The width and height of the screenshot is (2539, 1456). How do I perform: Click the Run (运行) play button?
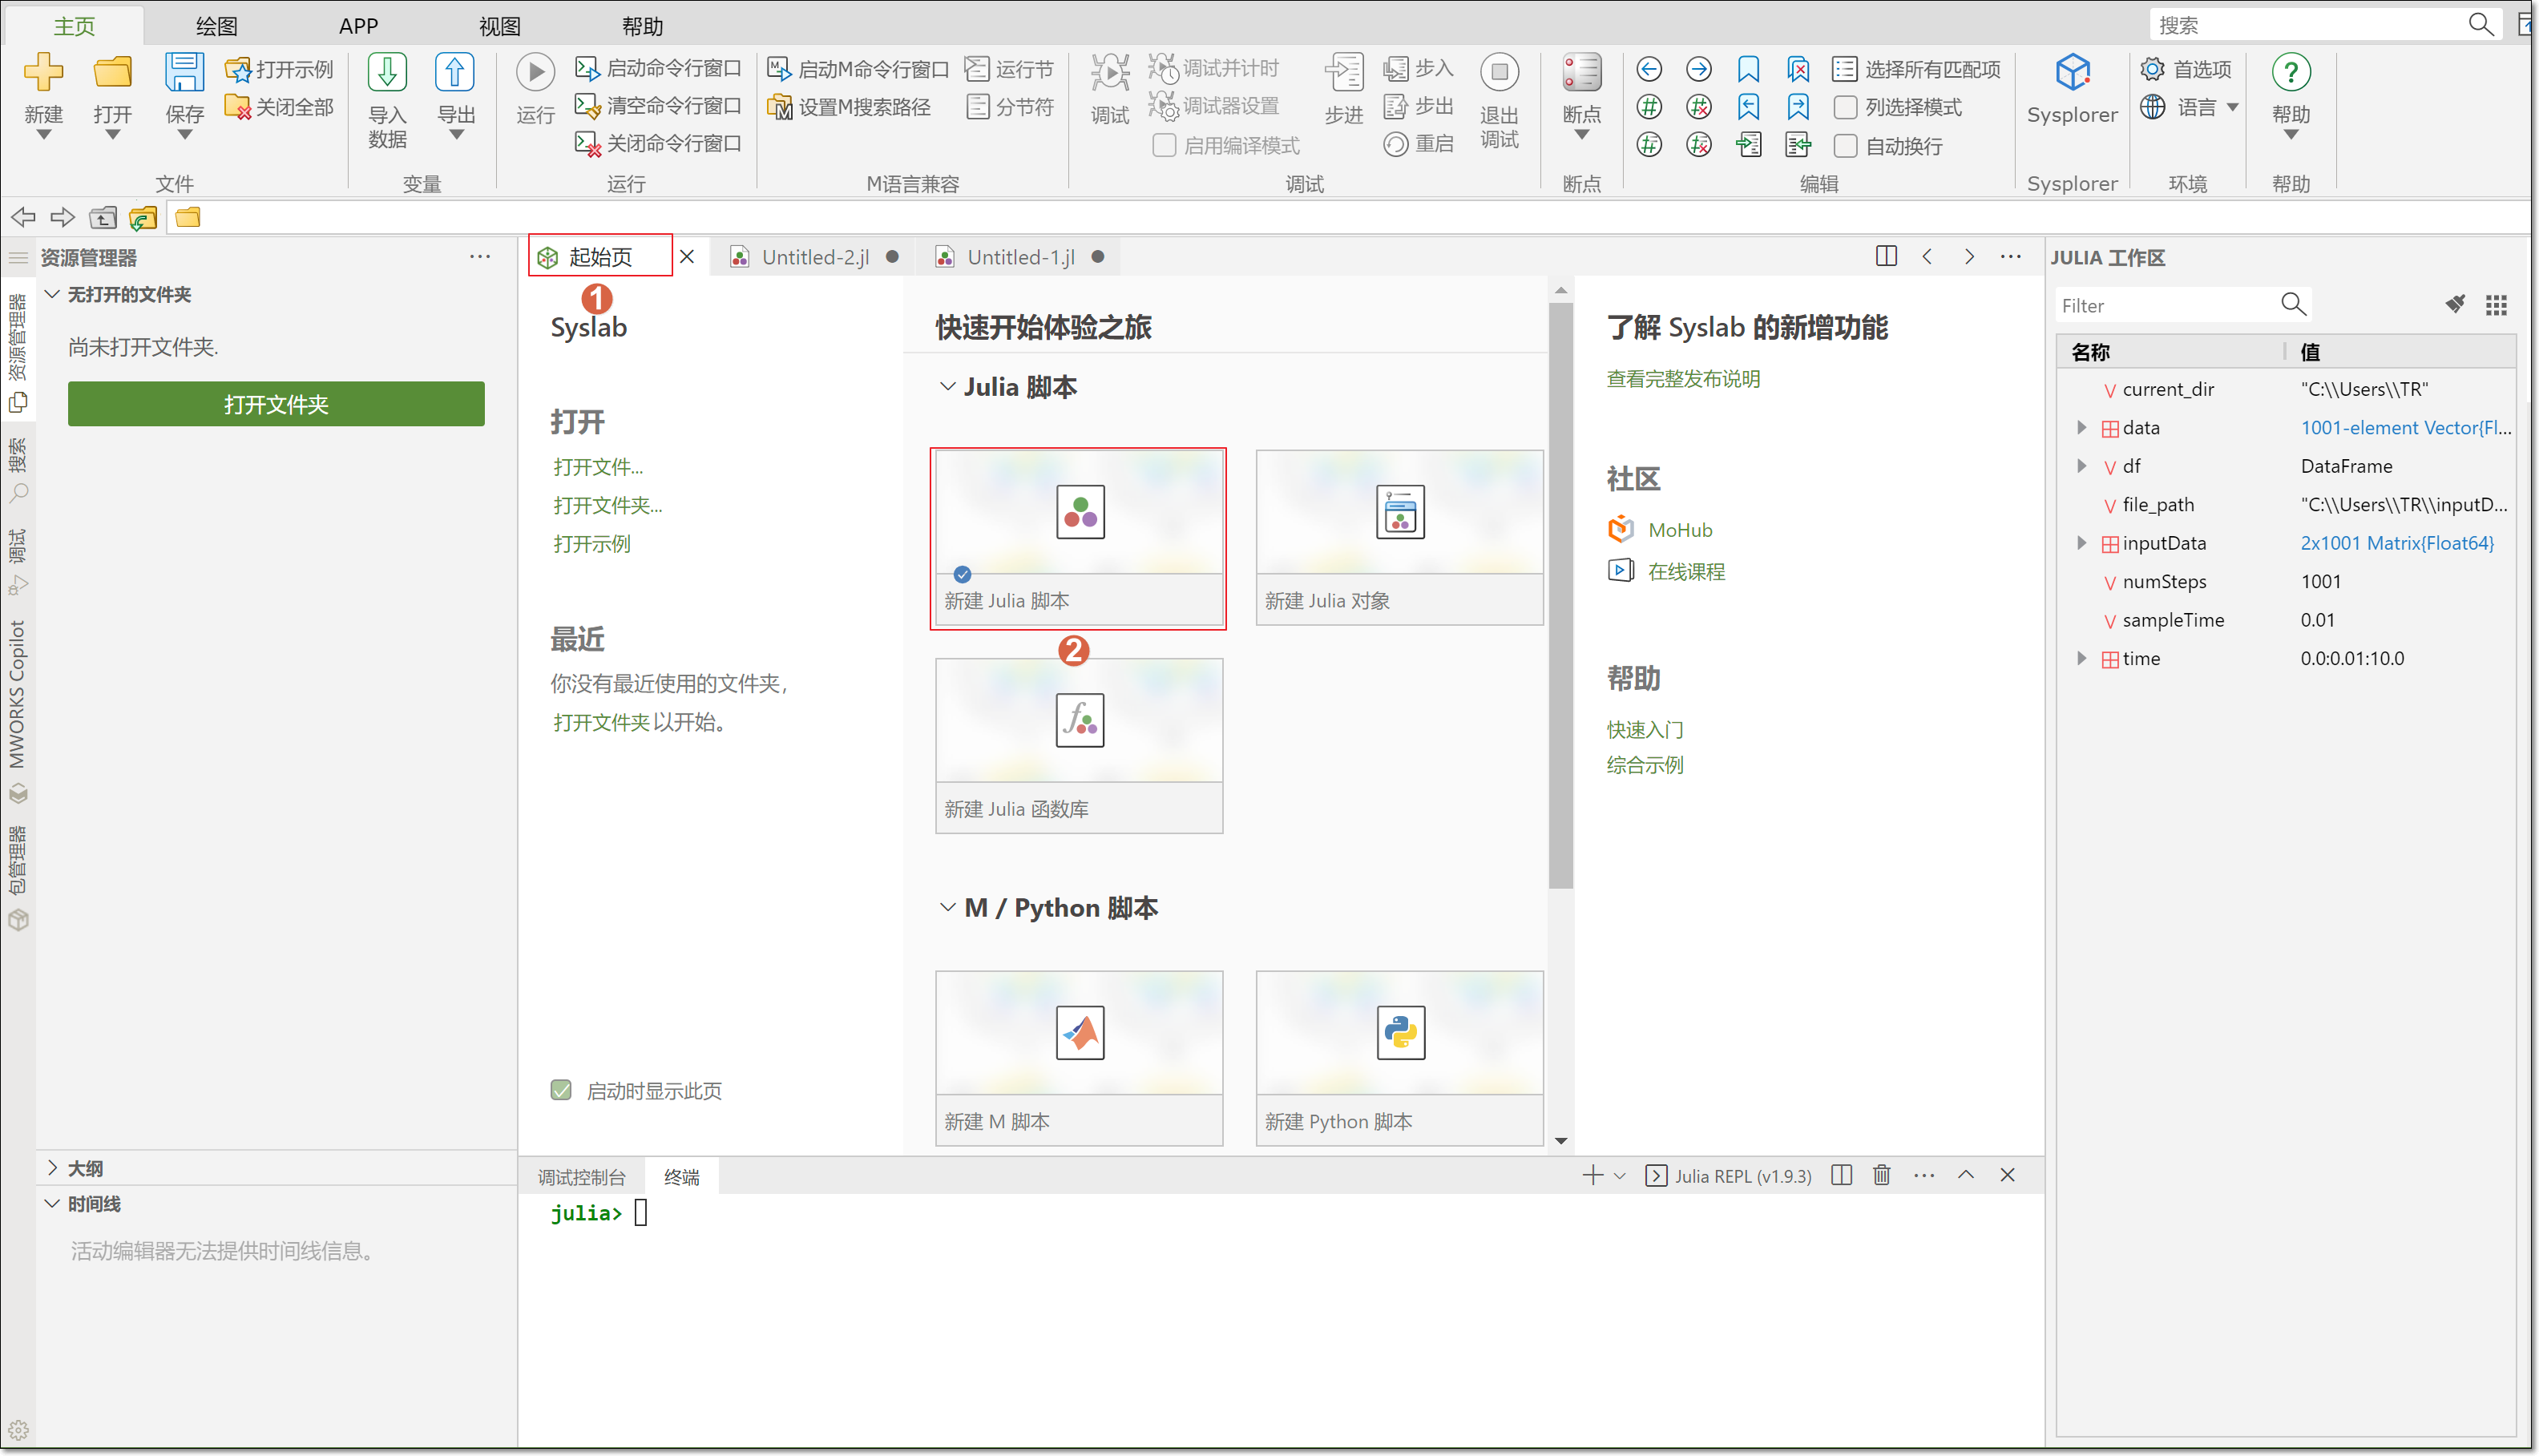click(x=535, y=73)
